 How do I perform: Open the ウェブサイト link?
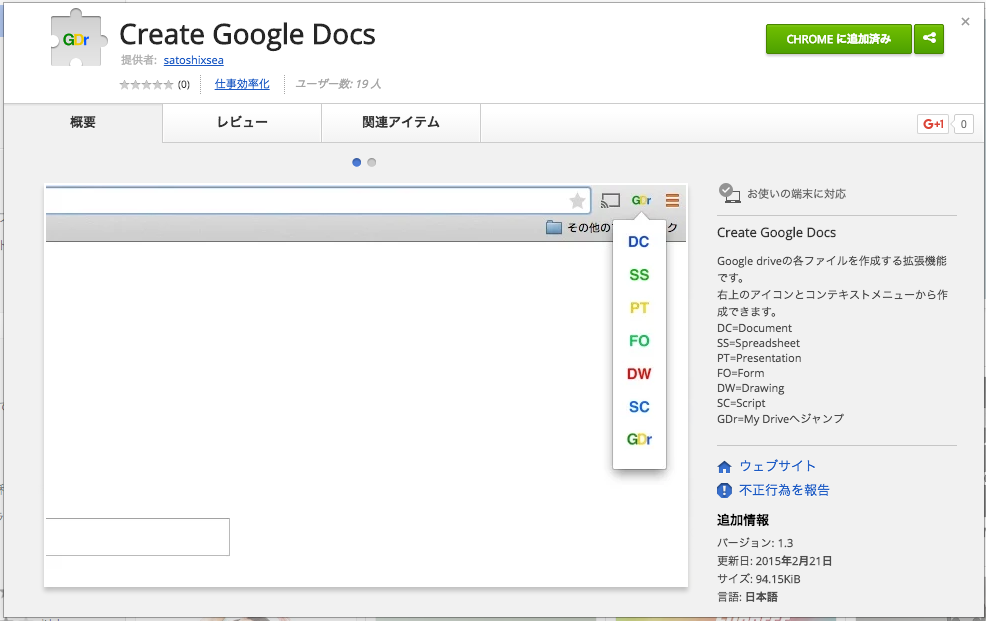click(777, 466)
